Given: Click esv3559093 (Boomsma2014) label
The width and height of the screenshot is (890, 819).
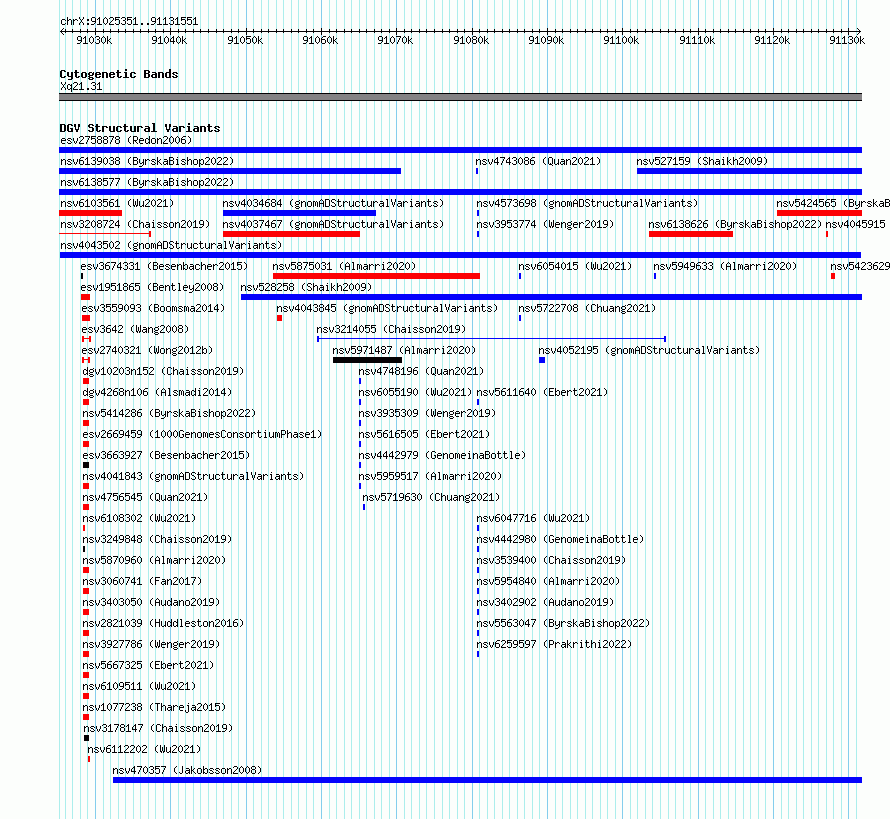Looking at the screenshot, I should 153,308.
